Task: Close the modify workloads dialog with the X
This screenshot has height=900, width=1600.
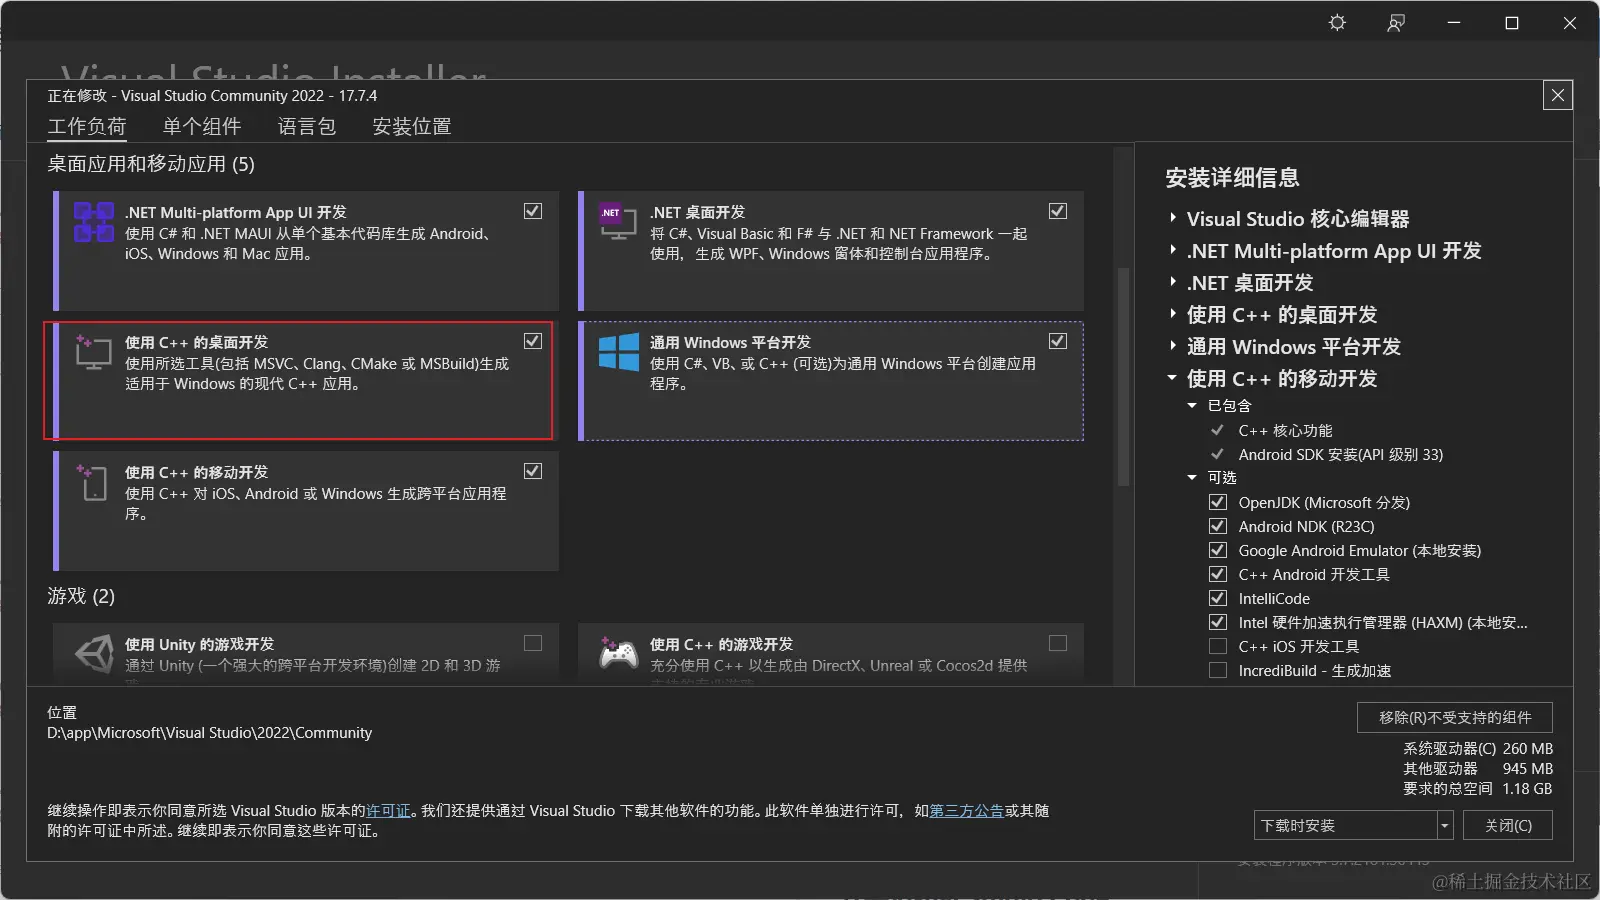Action: click(x=1558, y=95)
